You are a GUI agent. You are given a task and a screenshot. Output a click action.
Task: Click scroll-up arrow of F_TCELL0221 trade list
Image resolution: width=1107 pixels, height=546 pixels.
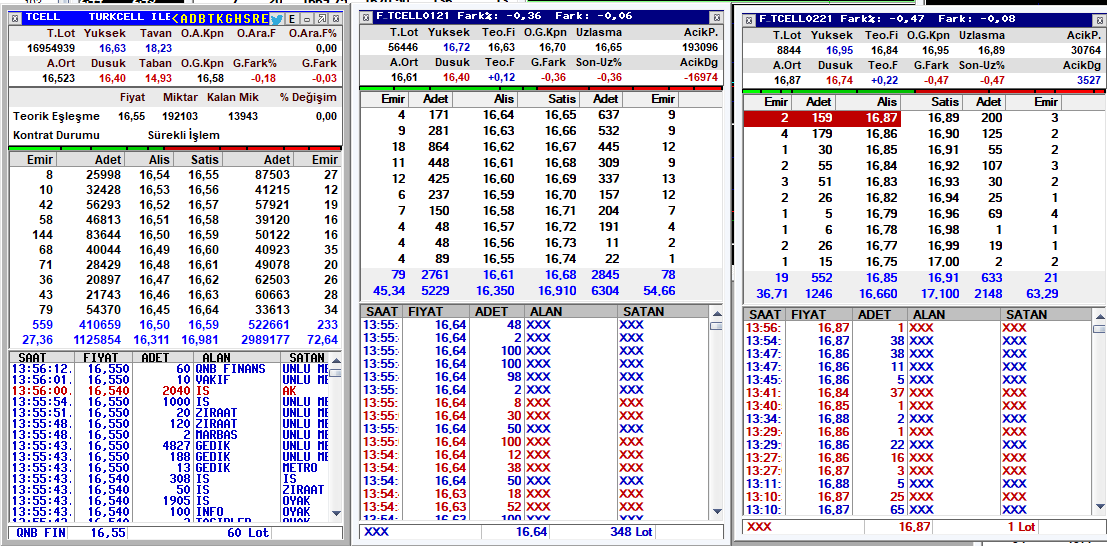1100,315
